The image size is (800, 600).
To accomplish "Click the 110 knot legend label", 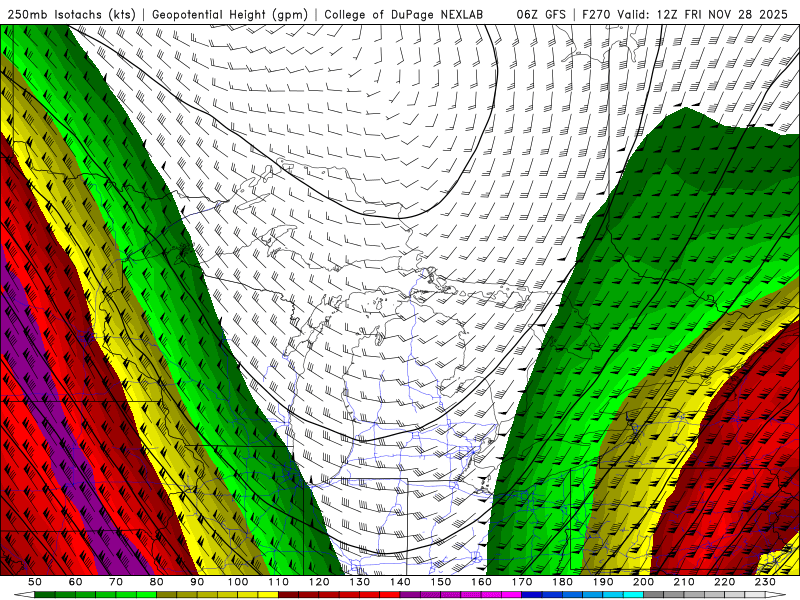I will coord(278,582).
